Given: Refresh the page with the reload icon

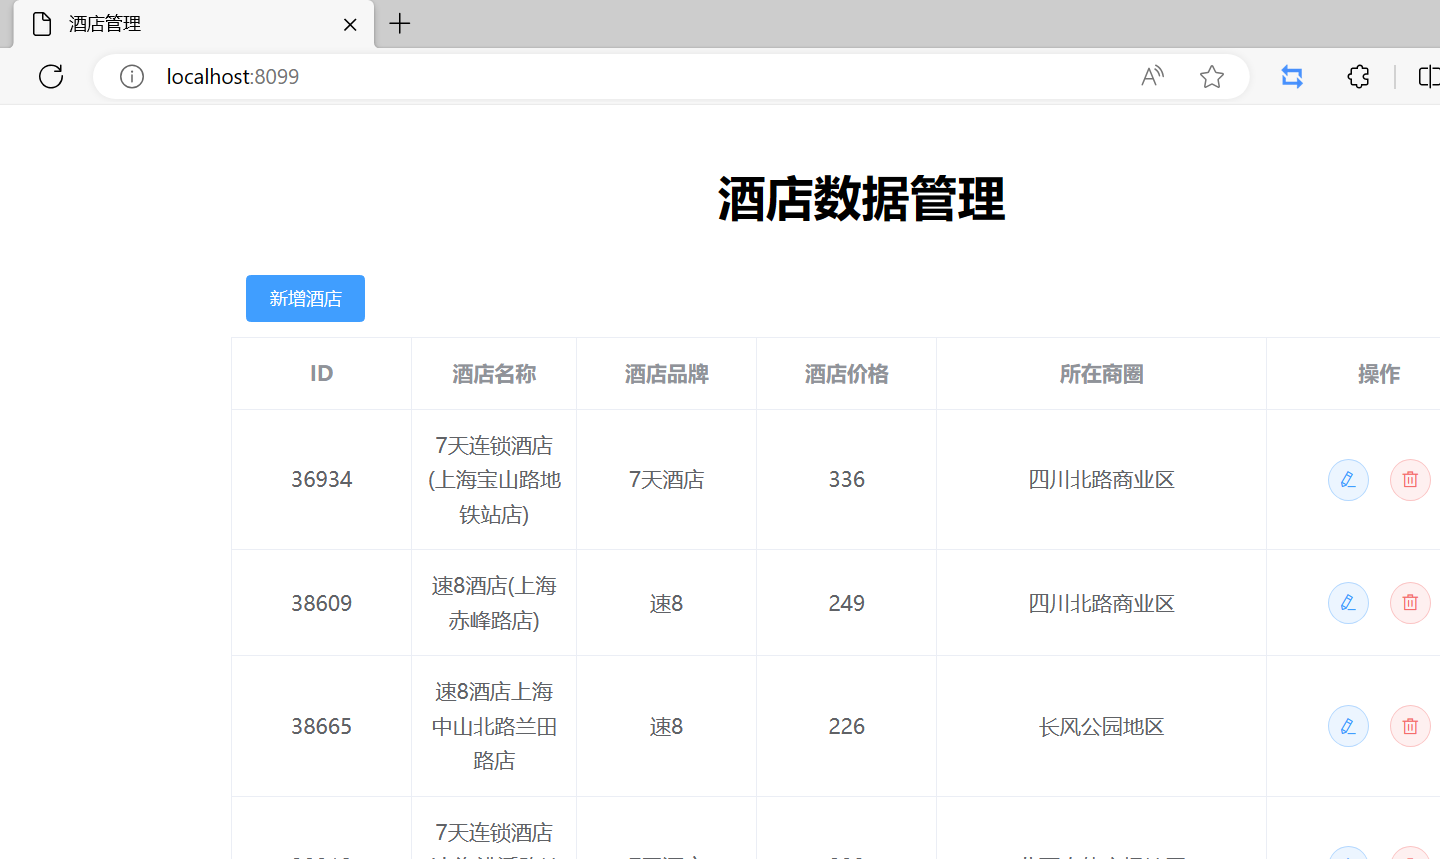Looking at the screenshot, I should (x=51, y=76).
